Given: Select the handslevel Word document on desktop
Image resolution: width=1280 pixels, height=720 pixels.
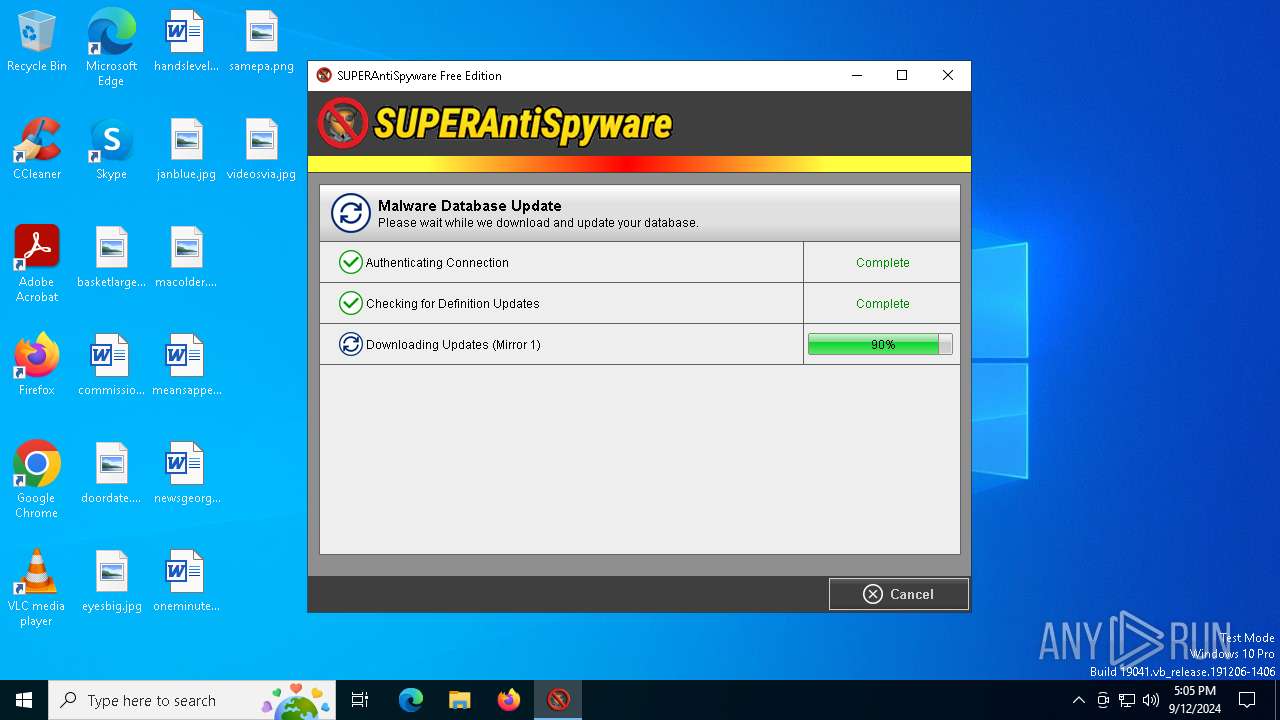Looking at the screenshot, I should coord(186,42).
